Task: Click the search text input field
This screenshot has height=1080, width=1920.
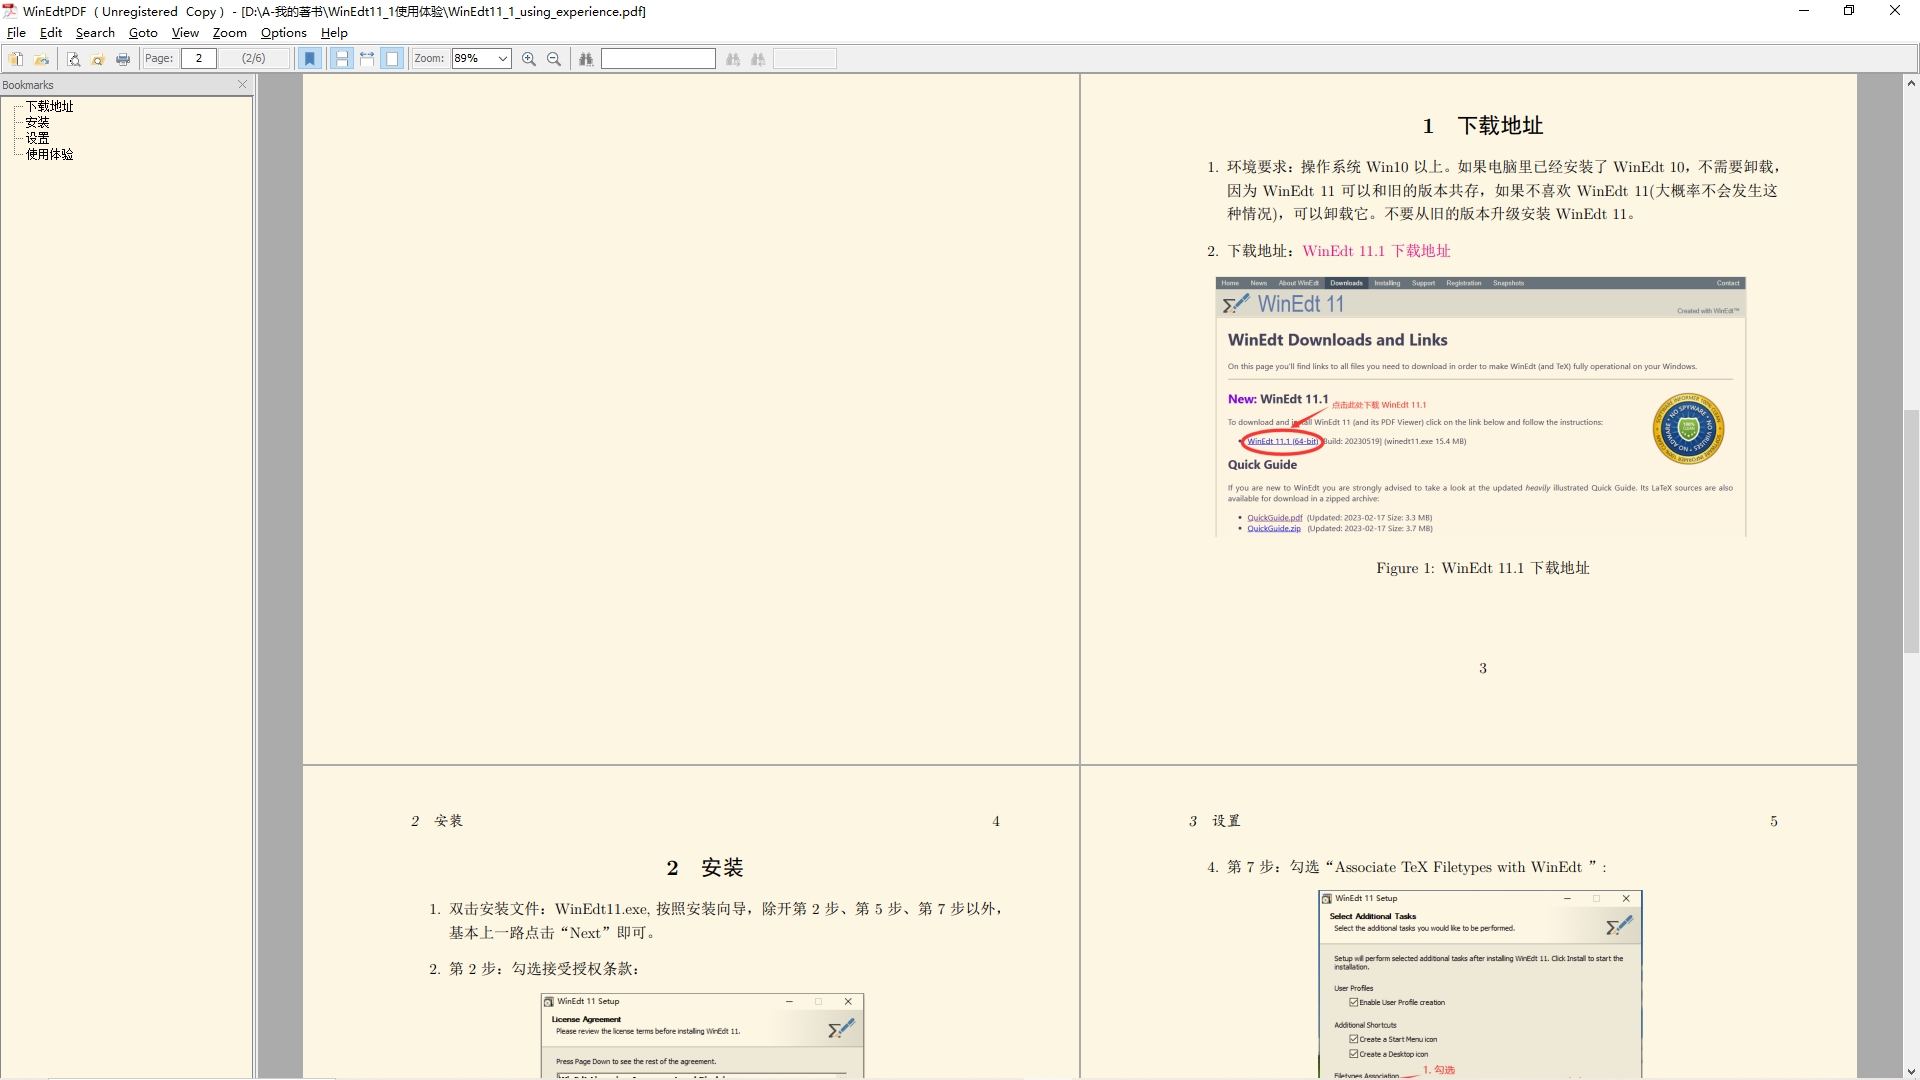Action: [x=658, y=59]
